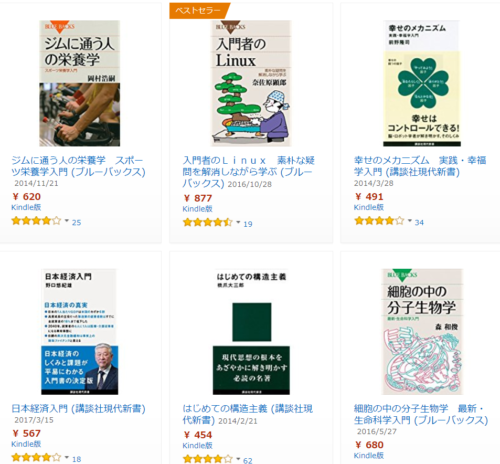The width and height of the screenshot is (500, 464).
Task: Open title link 細胞の中の分子生物学
Action: point(421,414)
